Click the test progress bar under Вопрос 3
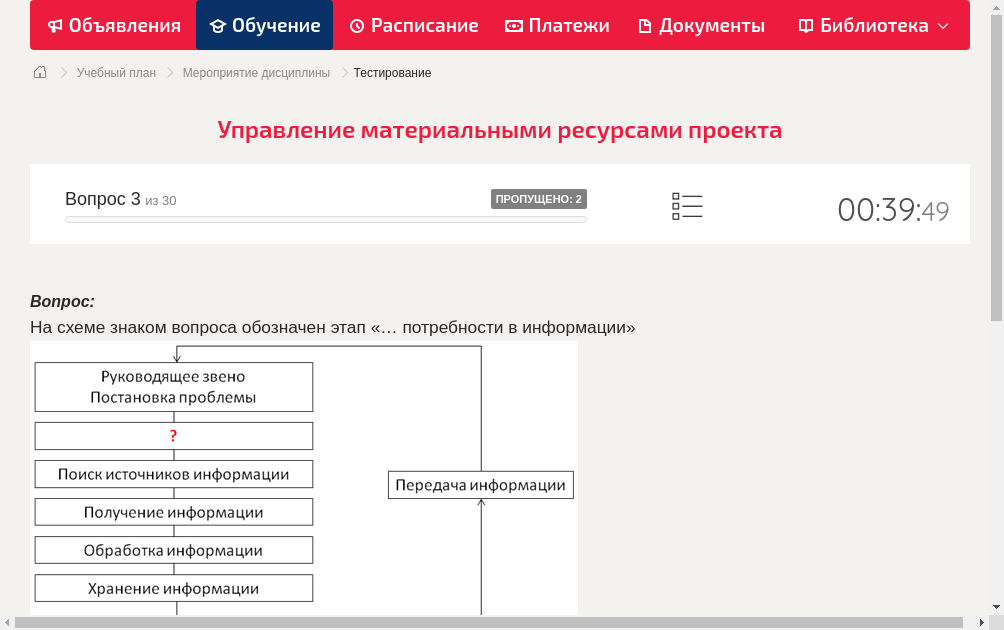 [325, 219]
